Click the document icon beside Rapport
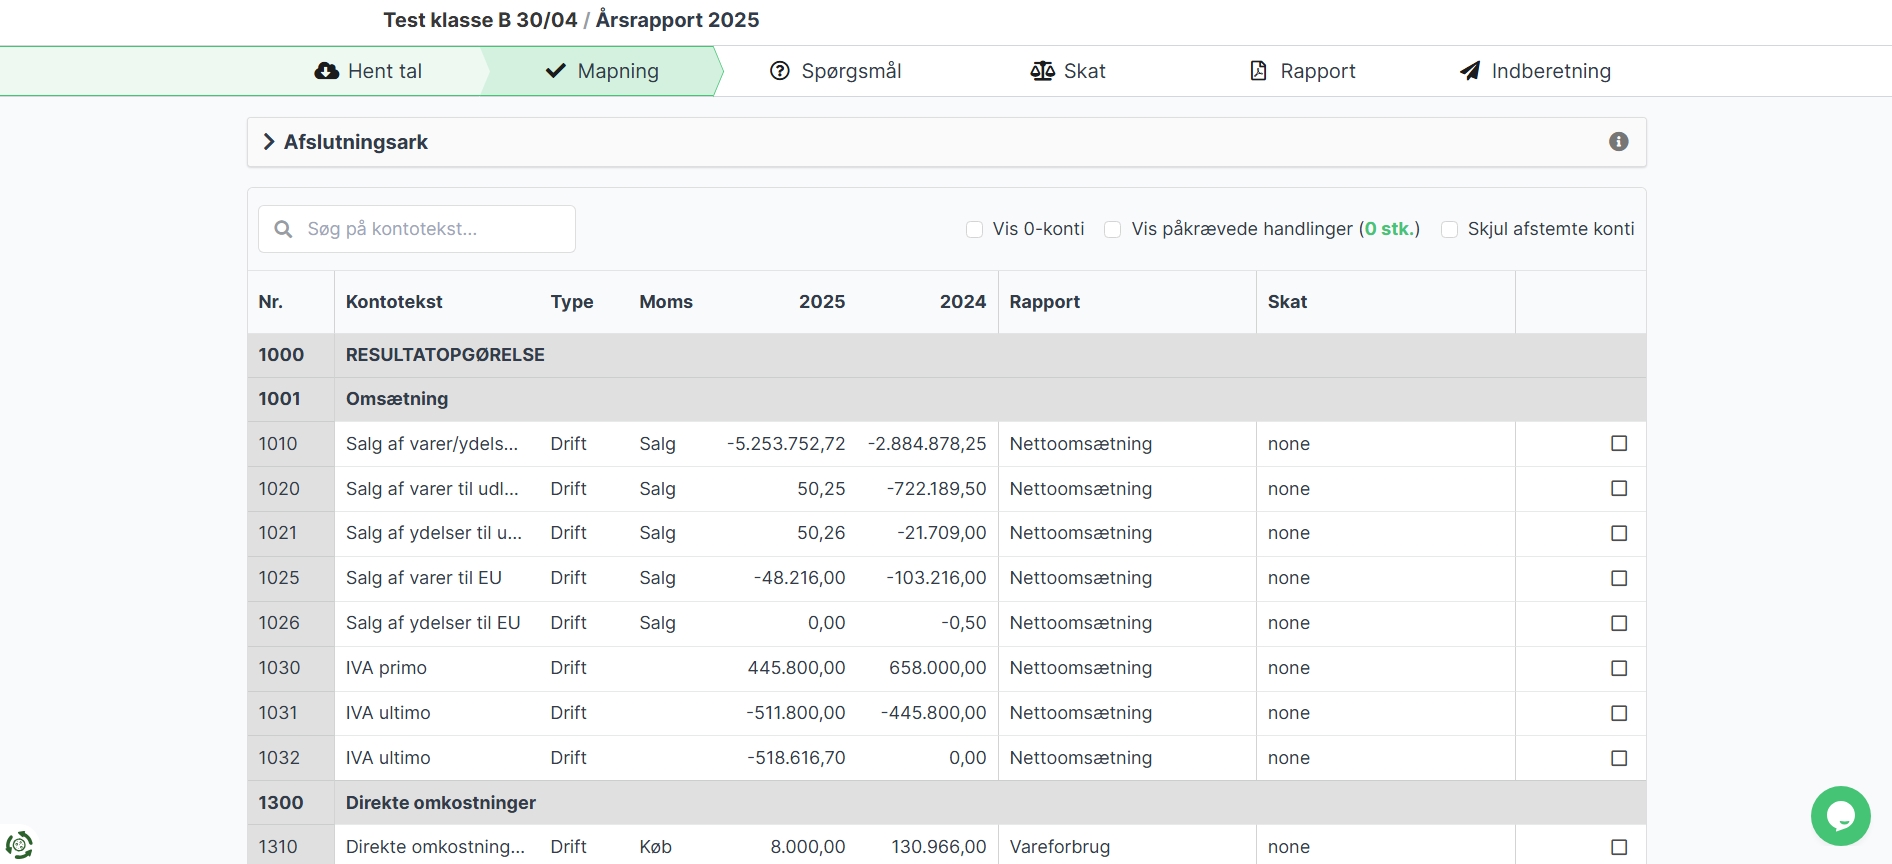The width and height of the screenshot is (1892, 864). tap(1258, 71)
